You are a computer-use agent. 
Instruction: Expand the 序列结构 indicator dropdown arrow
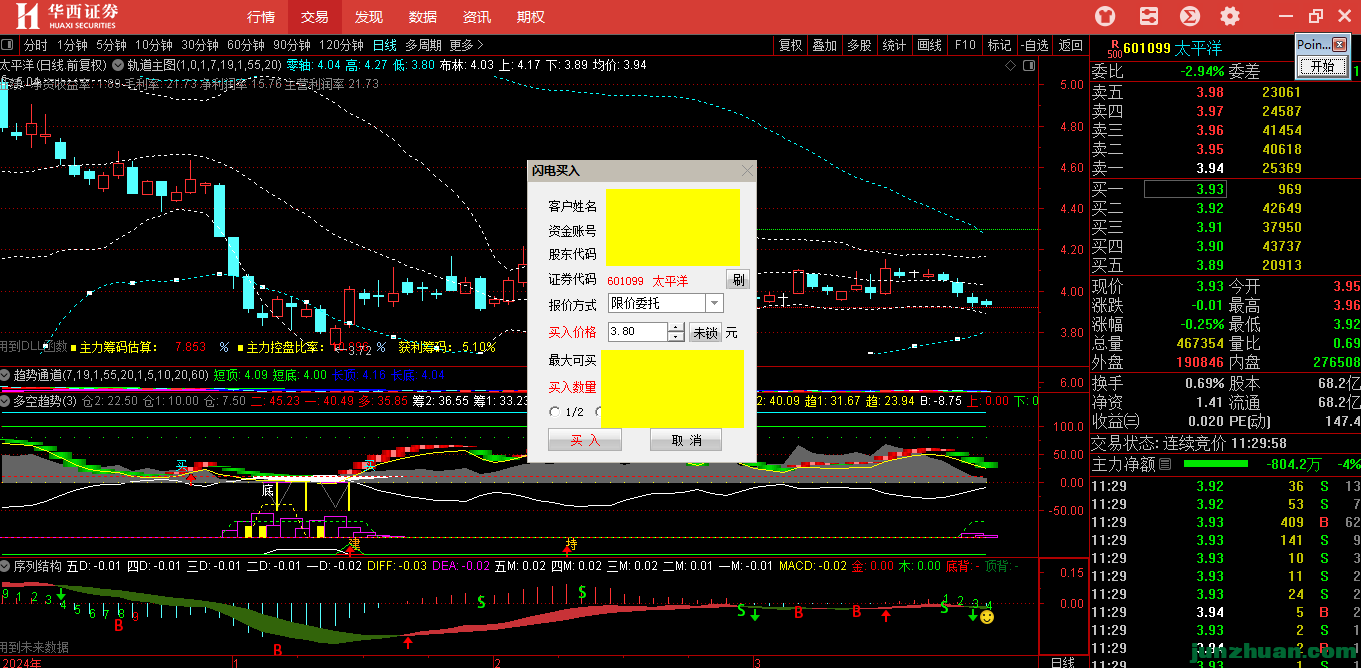click(6, 566)
